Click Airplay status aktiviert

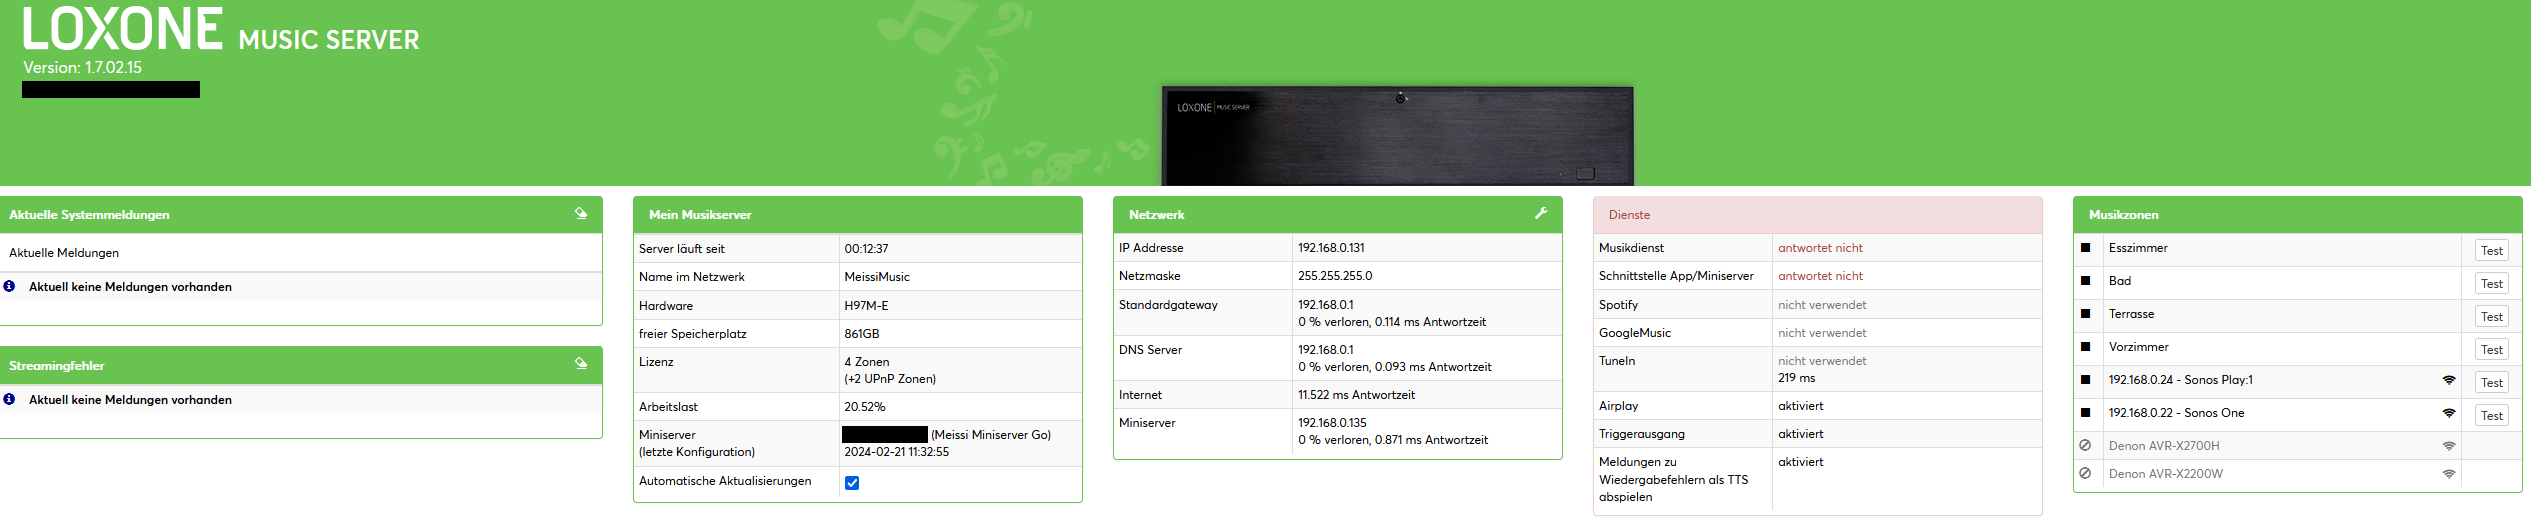coord(1801,406)
